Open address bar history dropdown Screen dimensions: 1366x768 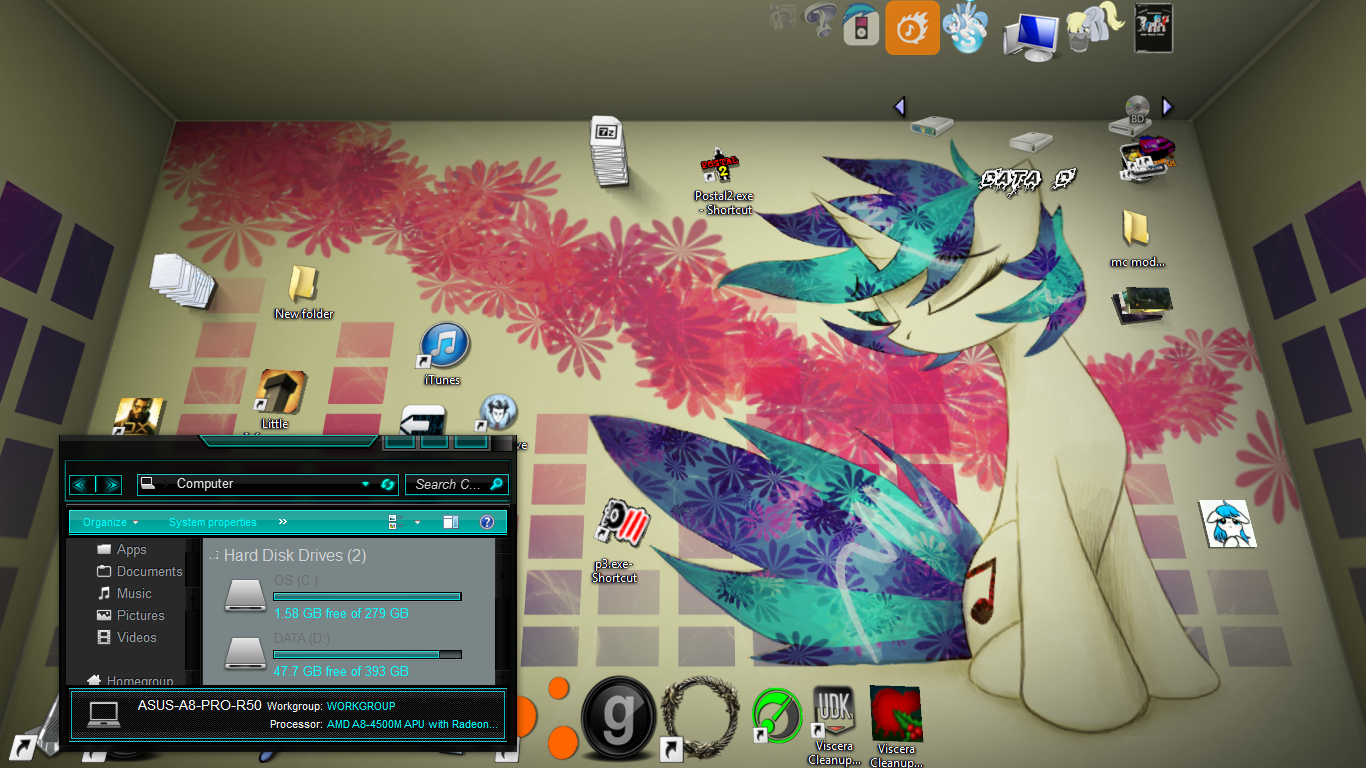tap(366, 485)
